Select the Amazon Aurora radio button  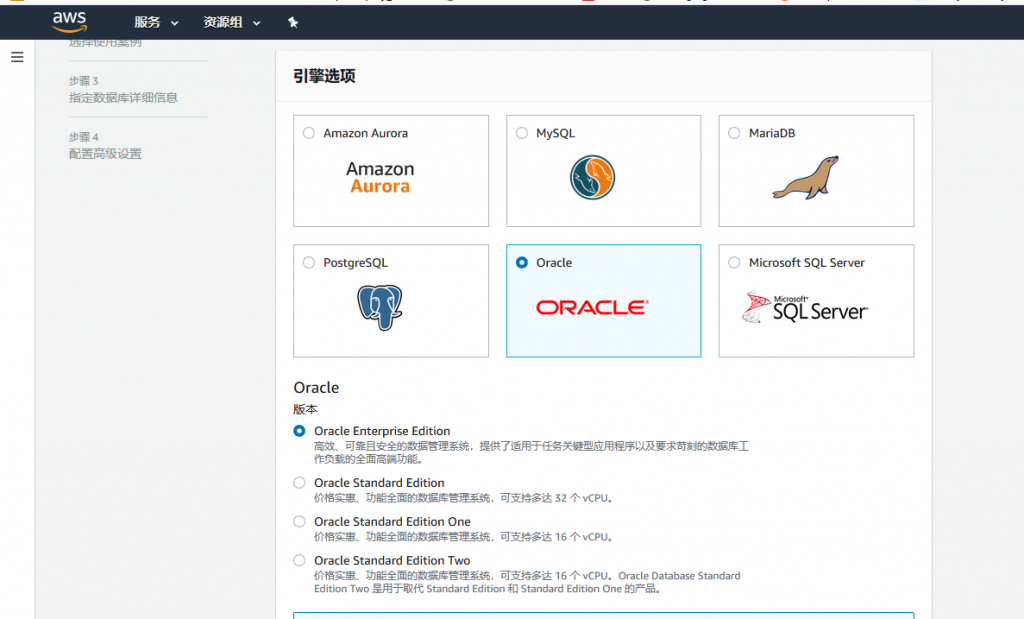[308, 133]
